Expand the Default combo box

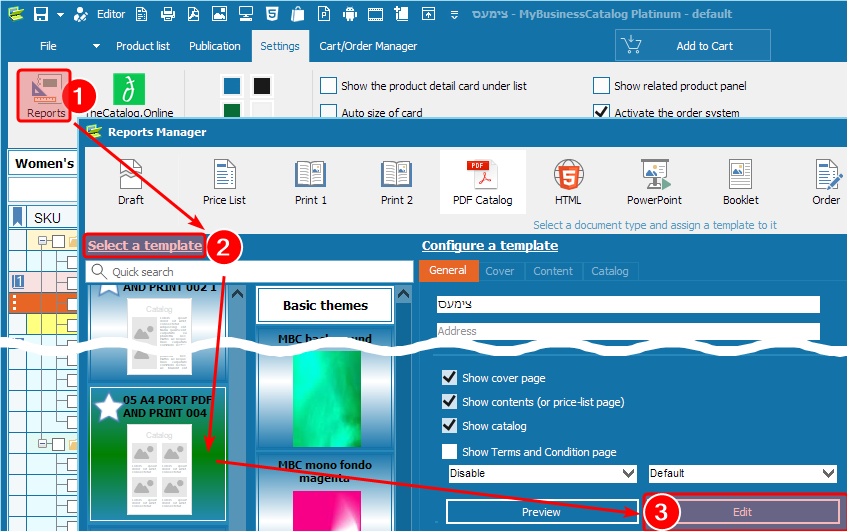click(x=742, y=473)
